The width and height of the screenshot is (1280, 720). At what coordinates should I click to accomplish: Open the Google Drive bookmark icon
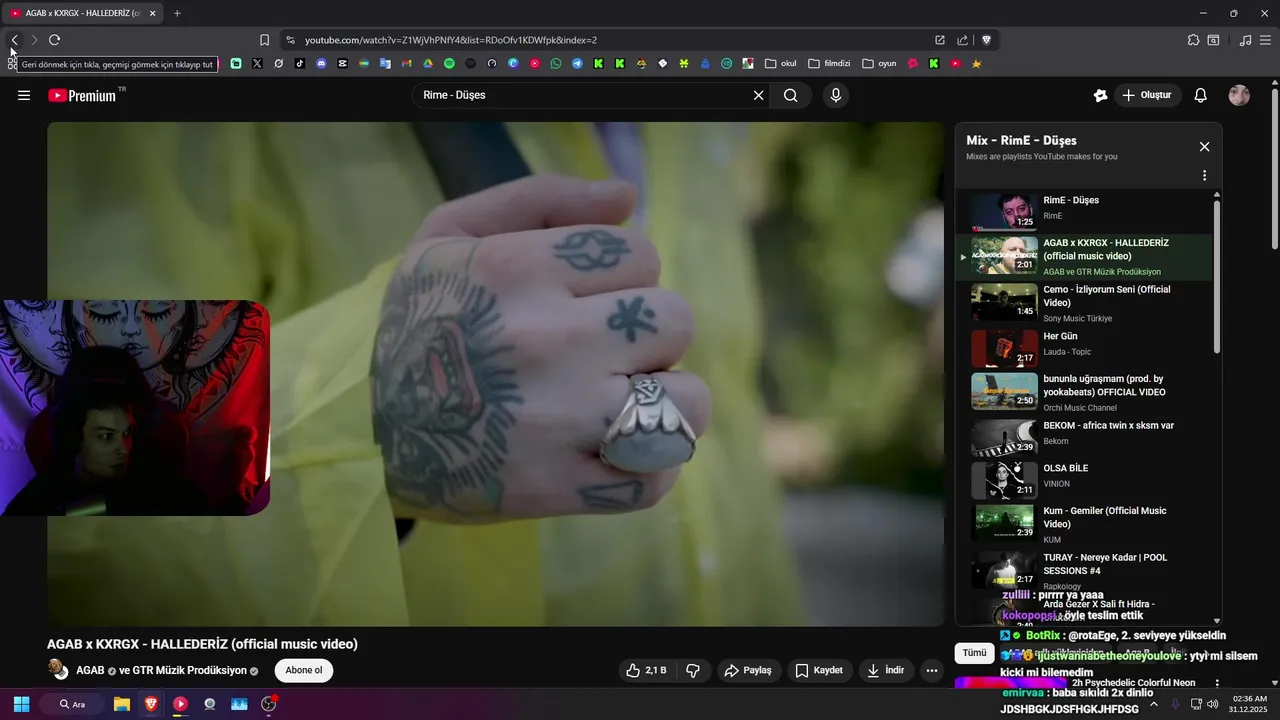point(428,63)
